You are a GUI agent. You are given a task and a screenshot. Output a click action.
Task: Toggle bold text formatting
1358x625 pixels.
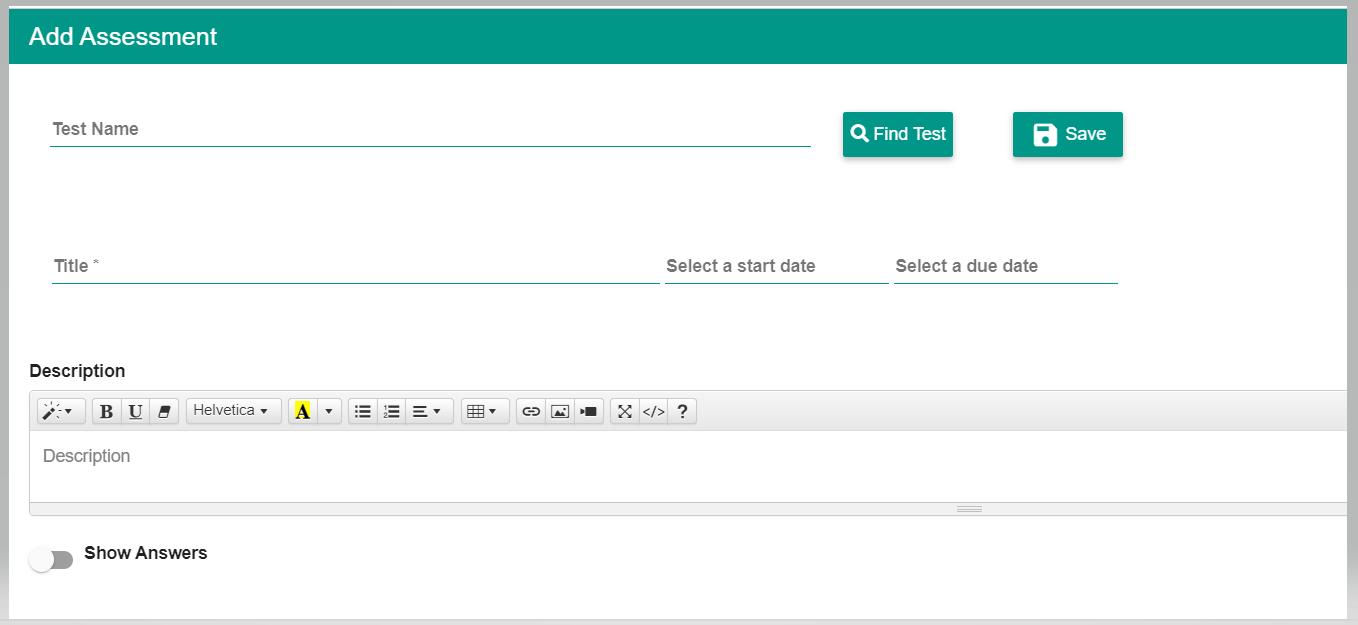click(x=106, y=411)
